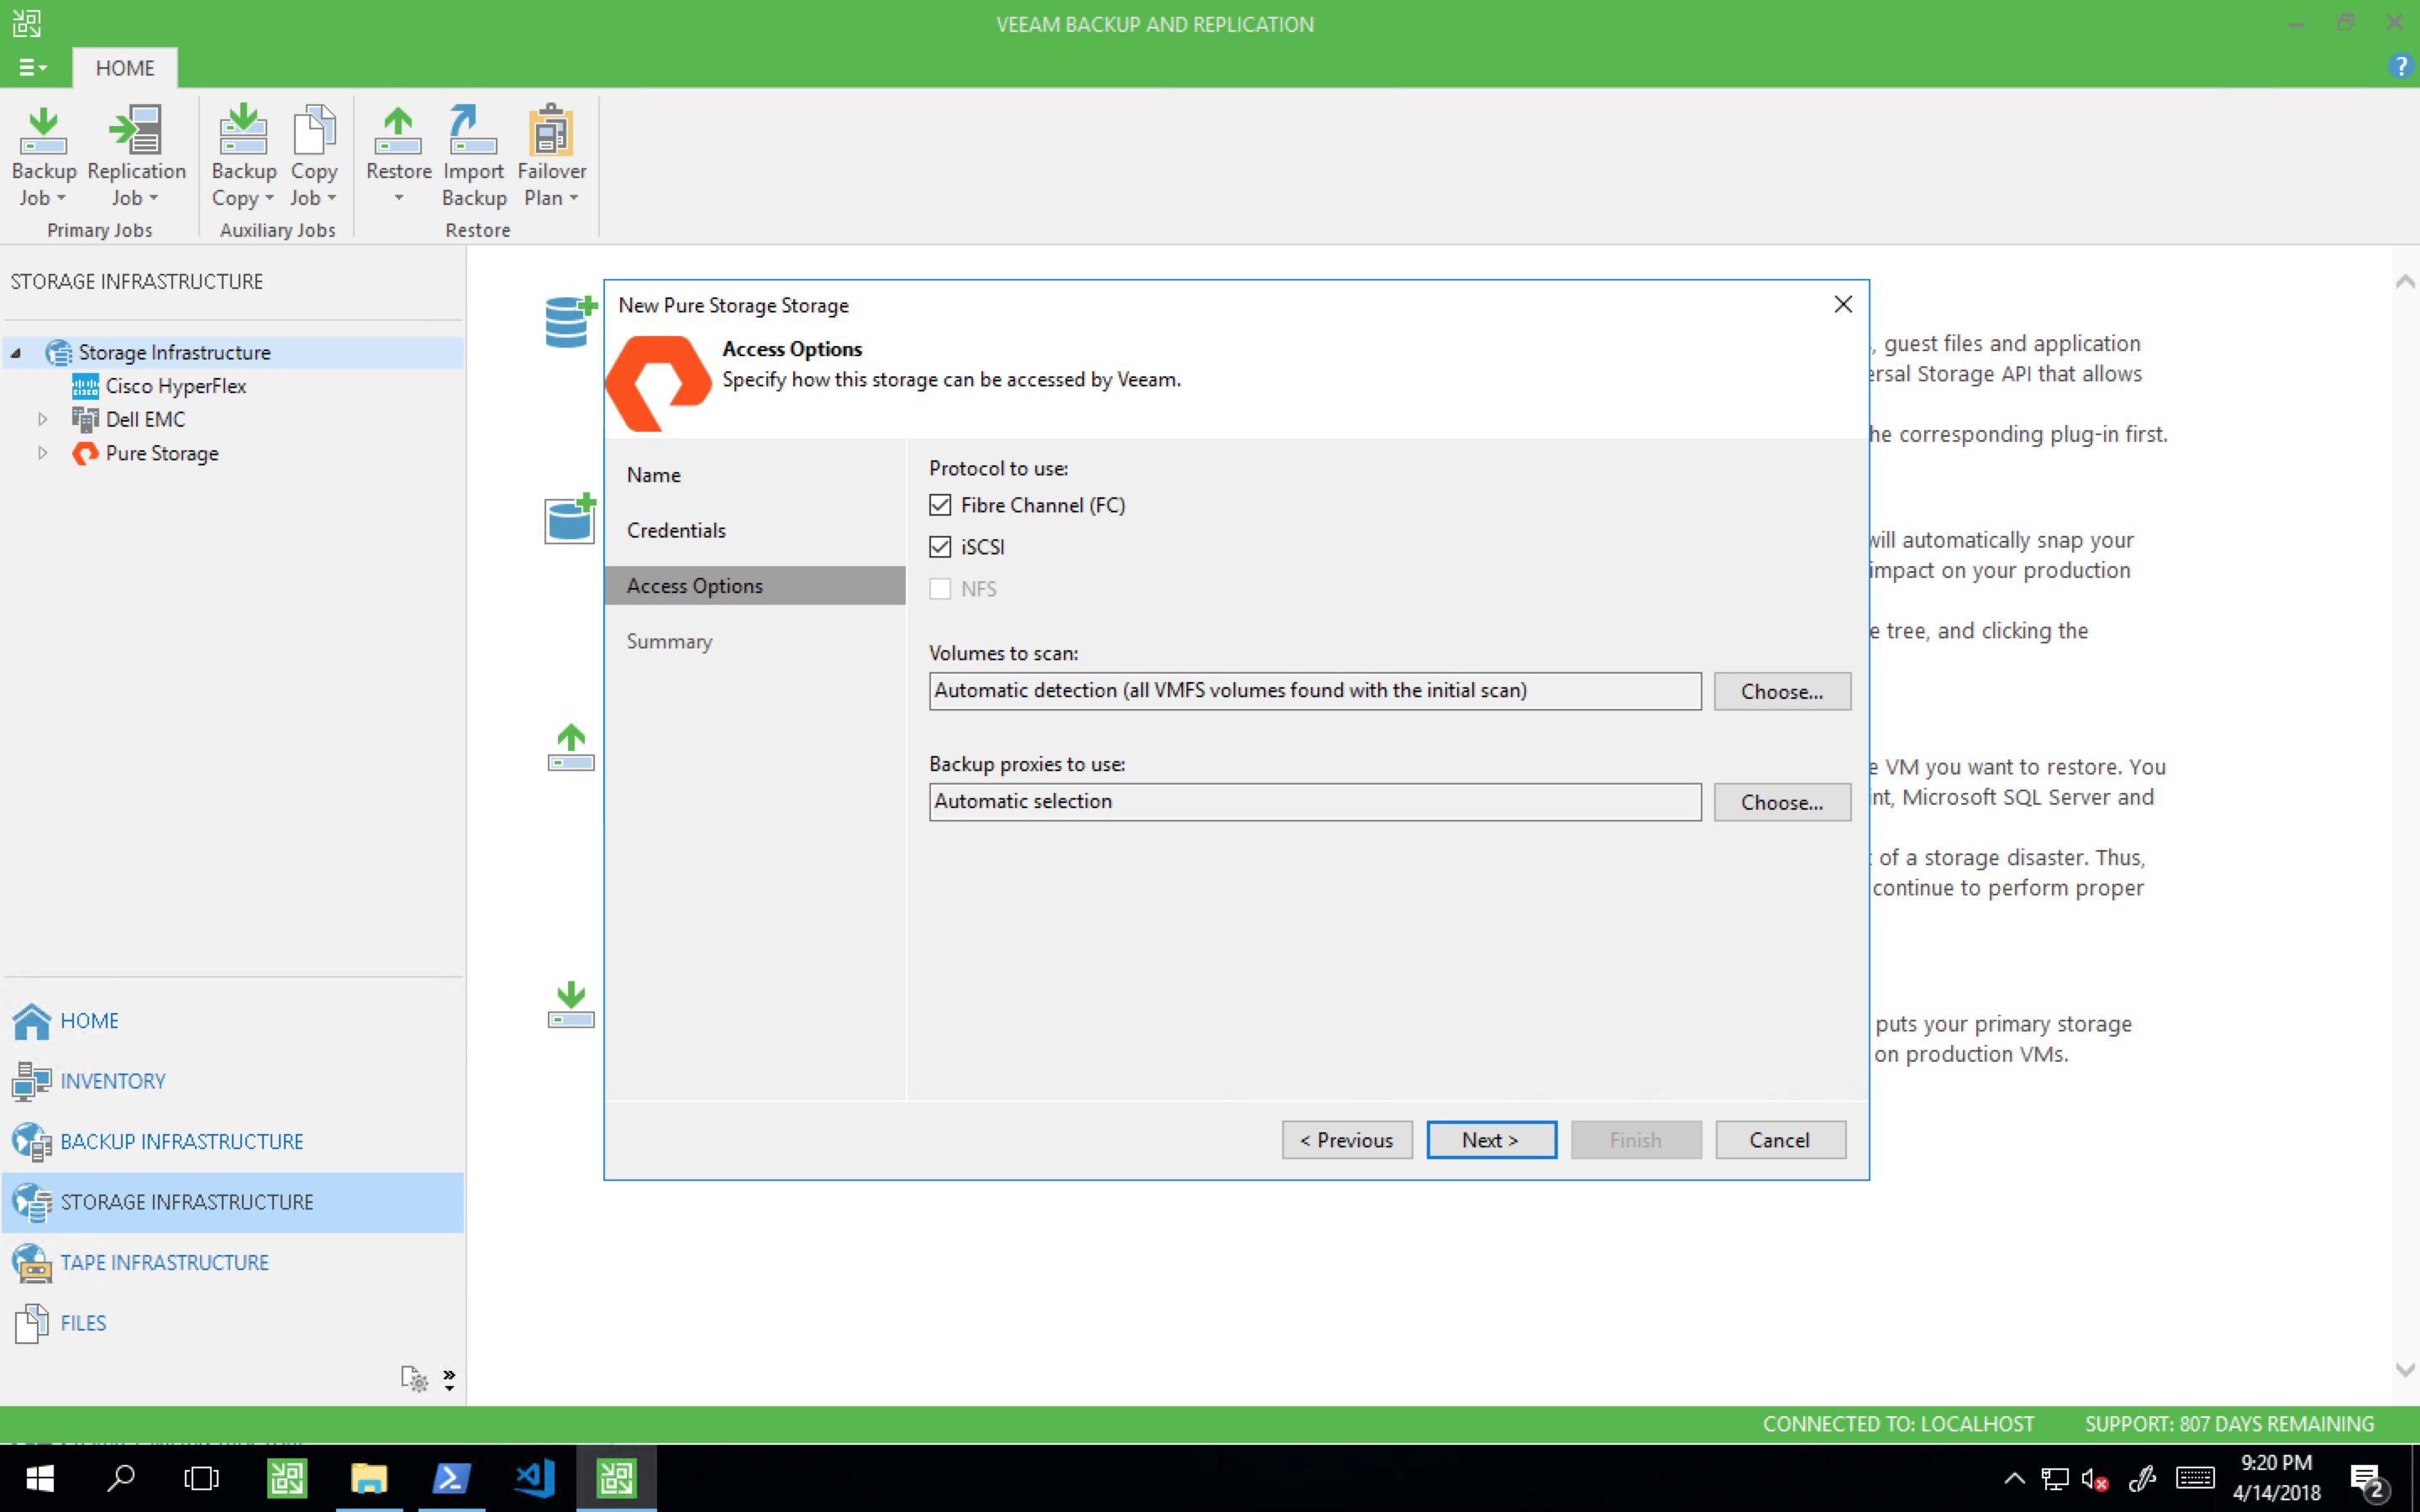Click the Backup proxies to use field
Image resolution: width=2420 pixels, height=1512 pixels.
click(x=1315, y=802)
